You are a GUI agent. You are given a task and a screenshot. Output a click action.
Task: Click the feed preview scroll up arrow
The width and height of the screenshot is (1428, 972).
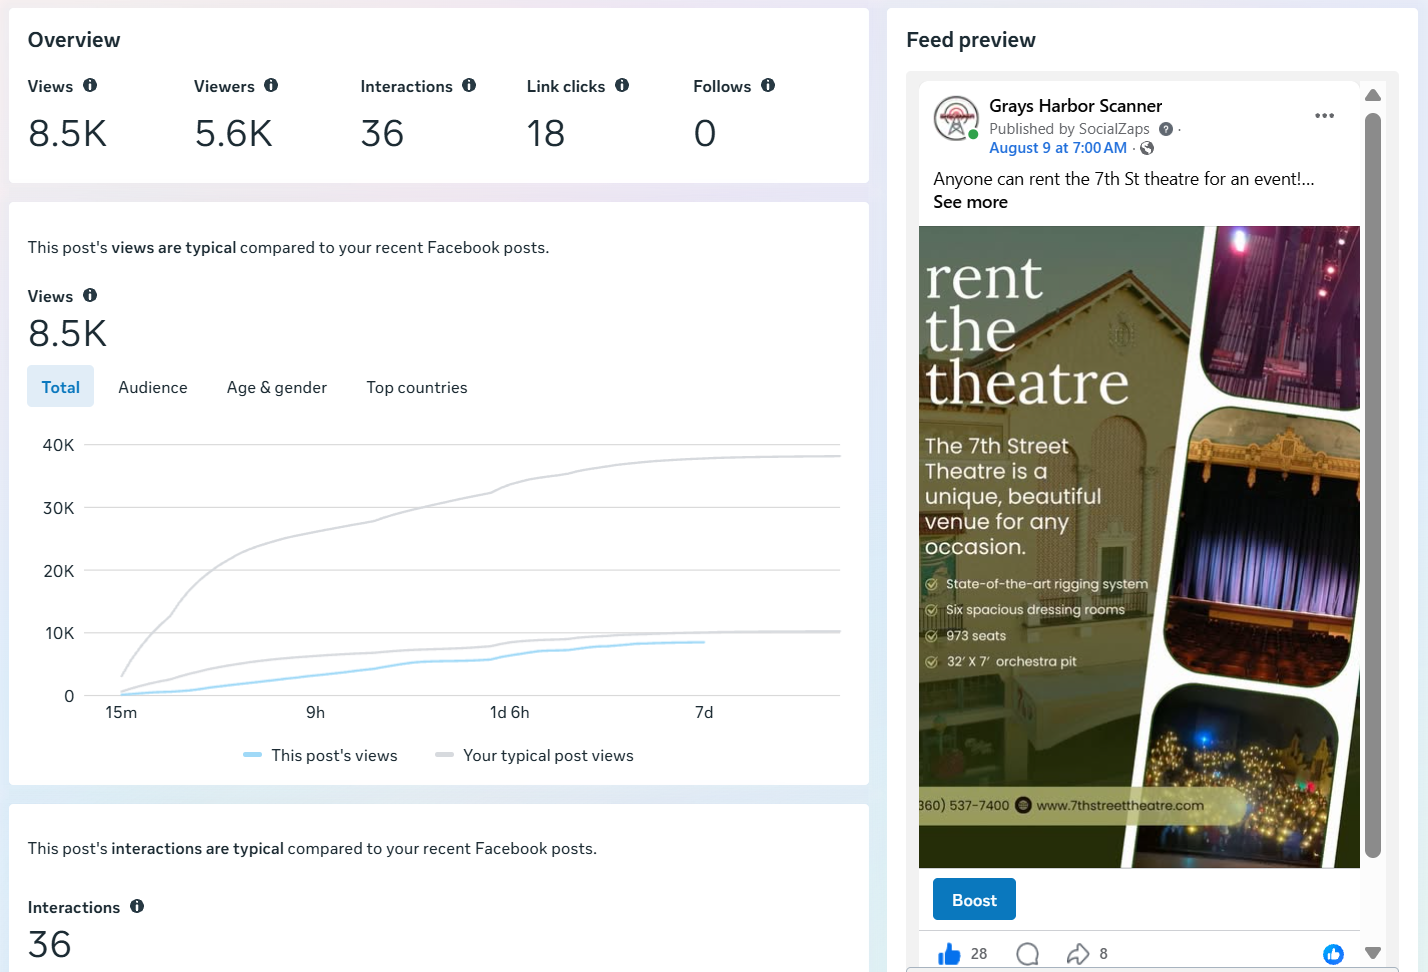coord(1373,95)
